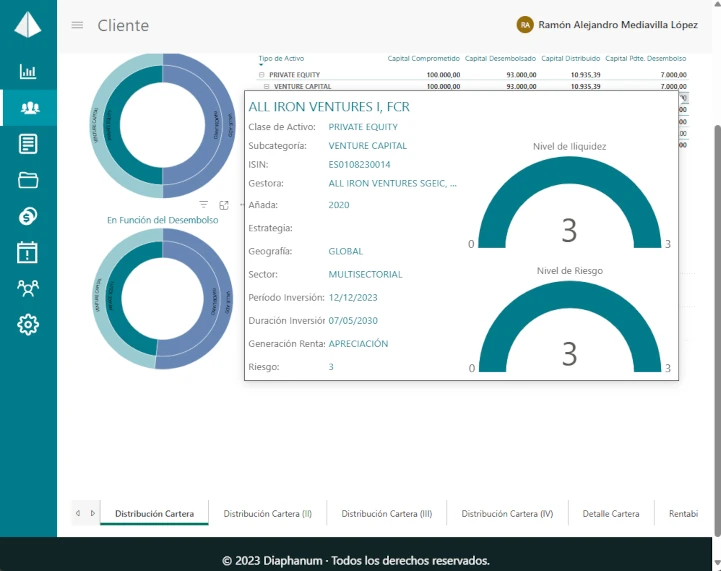Toggle the hamburger menu next to Cliente
Image resolution: width=721 pixels, height=571 pixels.
(x=77, y=25)
